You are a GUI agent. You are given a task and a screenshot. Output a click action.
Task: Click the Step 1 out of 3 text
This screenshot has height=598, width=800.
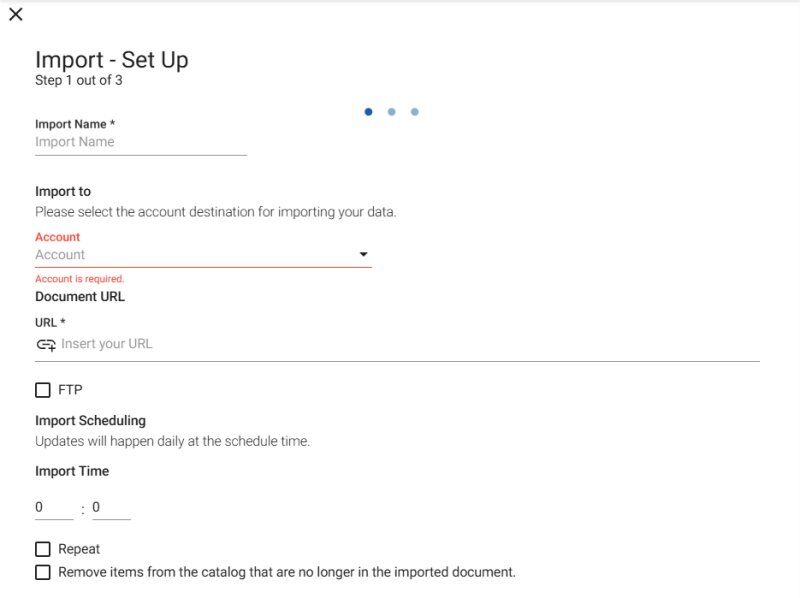[79, 81]
